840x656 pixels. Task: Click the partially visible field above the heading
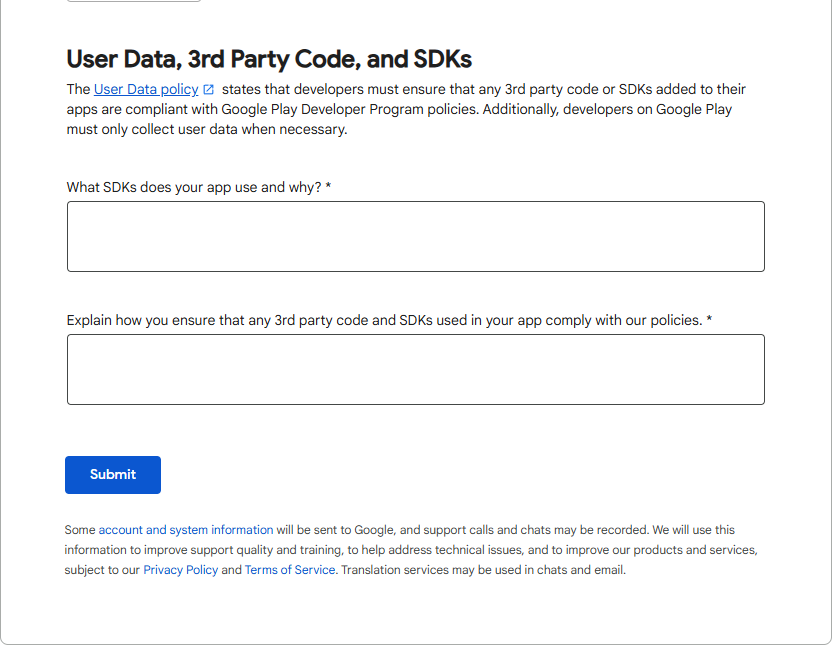pos(134,1)
